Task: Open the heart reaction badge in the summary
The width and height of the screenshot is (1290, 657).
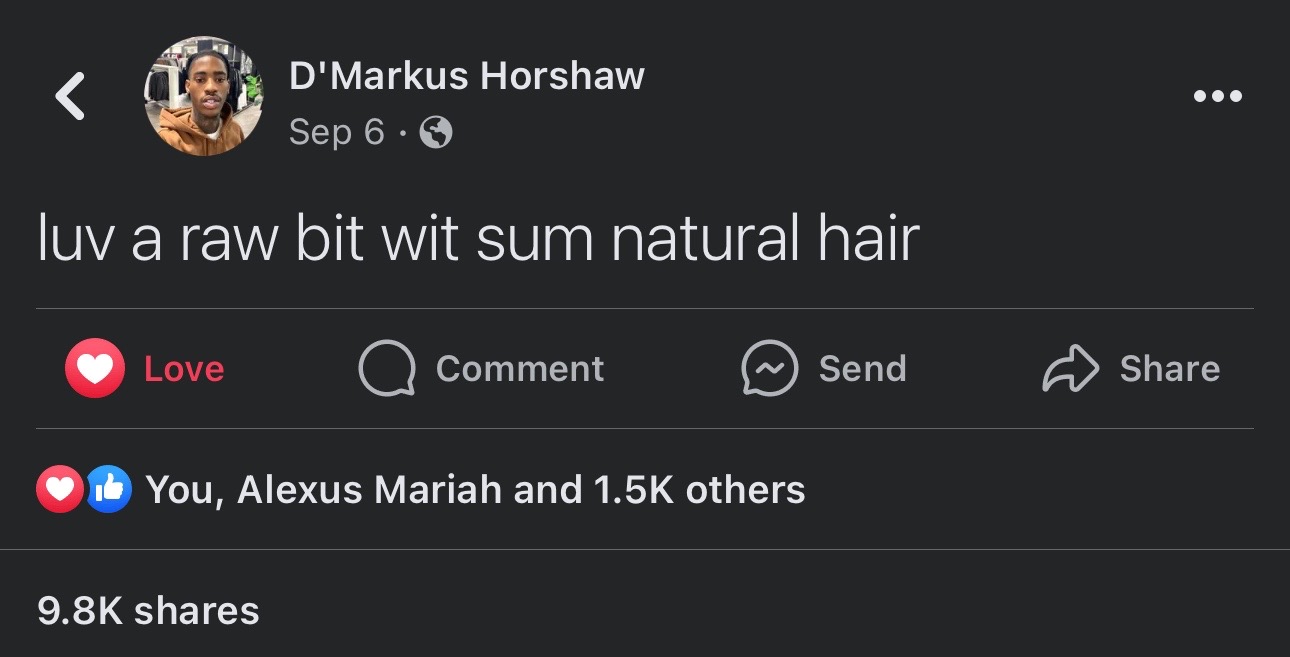Action: point(60,489)
